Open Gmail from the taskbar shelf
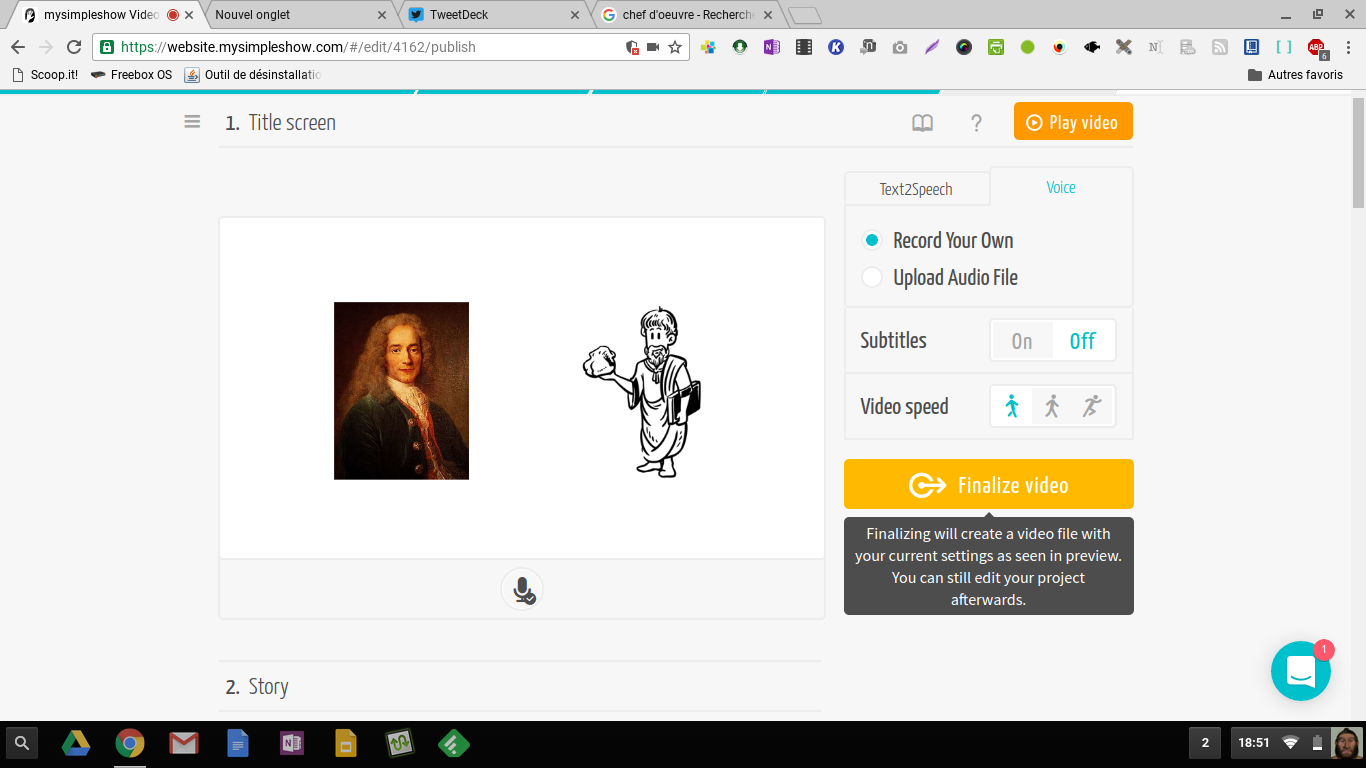1366x768 pixels. click(183, 743)
